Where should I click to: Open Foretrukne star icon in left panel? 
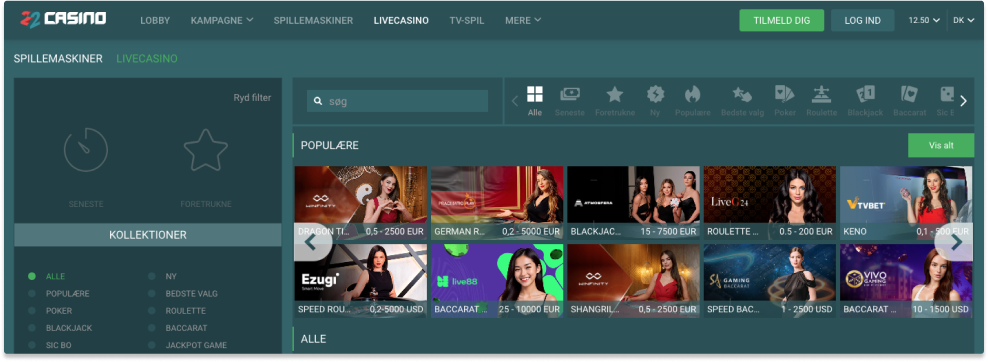pyautogui.click(x=205, y=150)
